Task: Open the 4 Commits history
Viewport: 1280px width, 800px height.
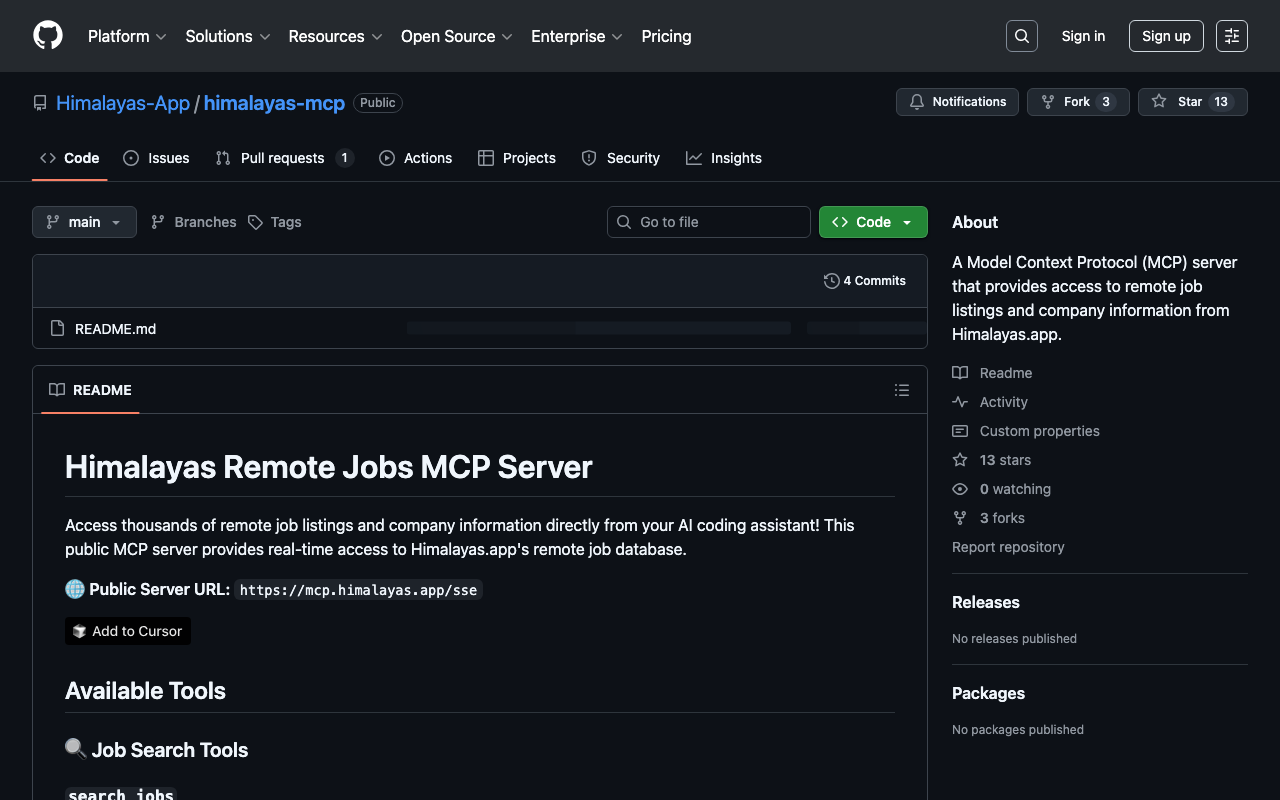Action: pyautogui.click(x=865, y=281)
